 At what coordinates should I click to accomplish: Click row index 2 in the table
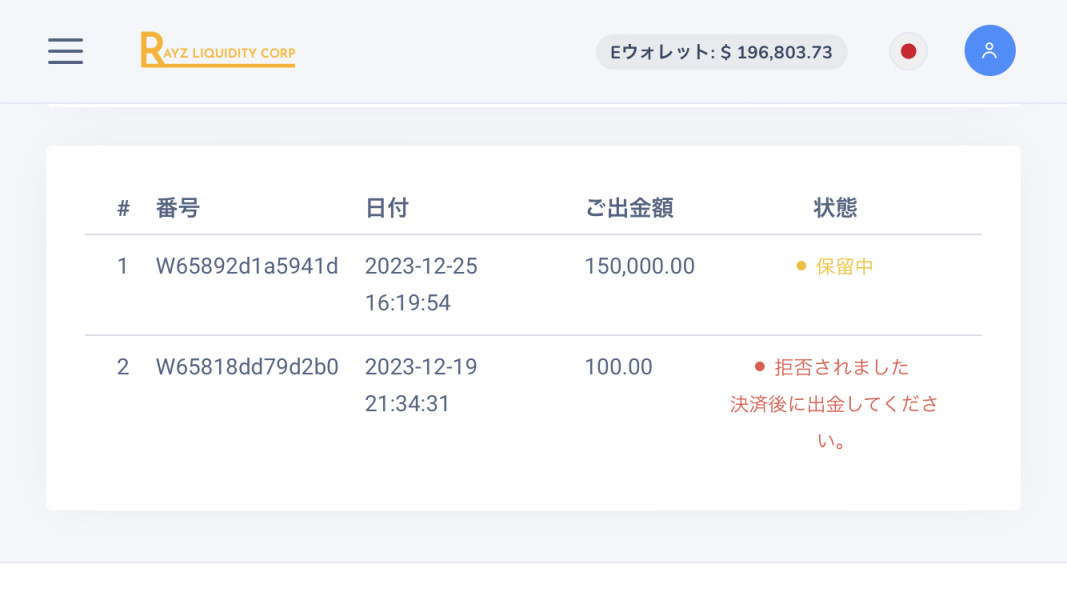click(123, 367)
